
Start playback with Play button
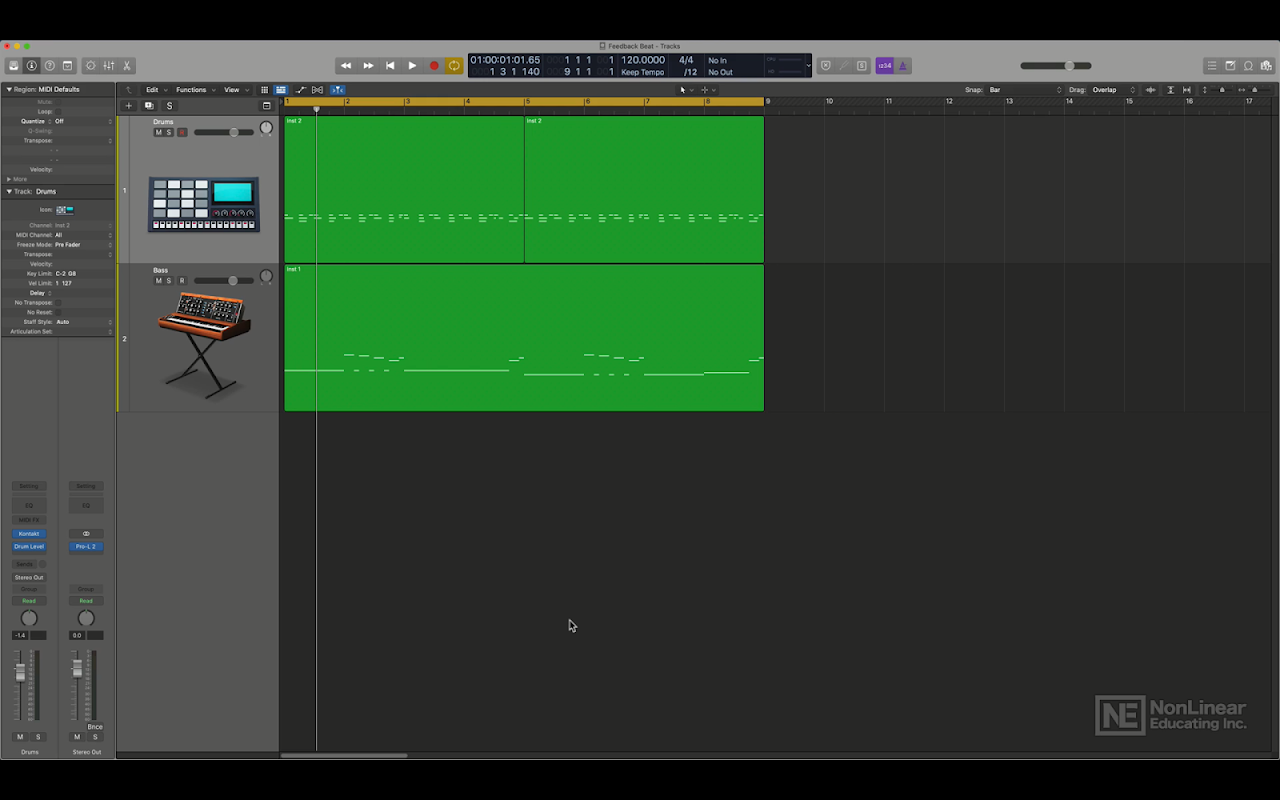(x=412, y=66)
